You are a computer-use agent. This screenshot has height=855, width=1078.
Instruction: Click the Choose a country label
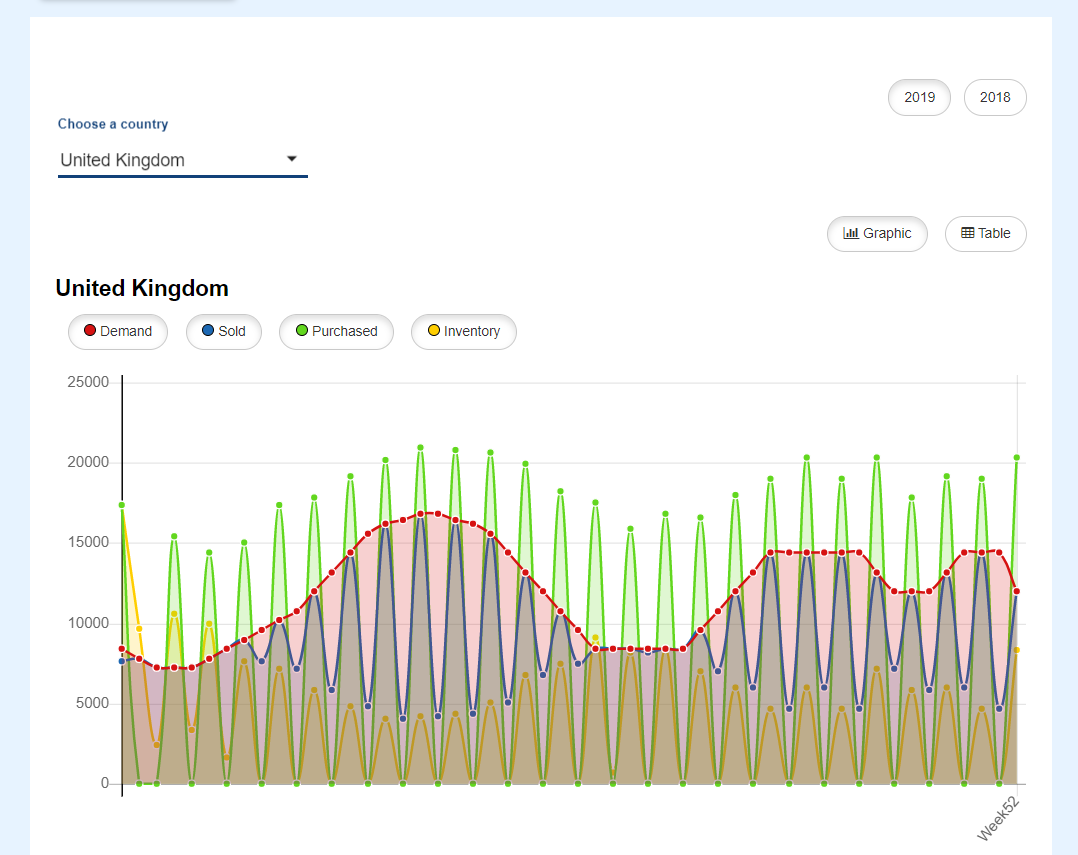[113, 124]
